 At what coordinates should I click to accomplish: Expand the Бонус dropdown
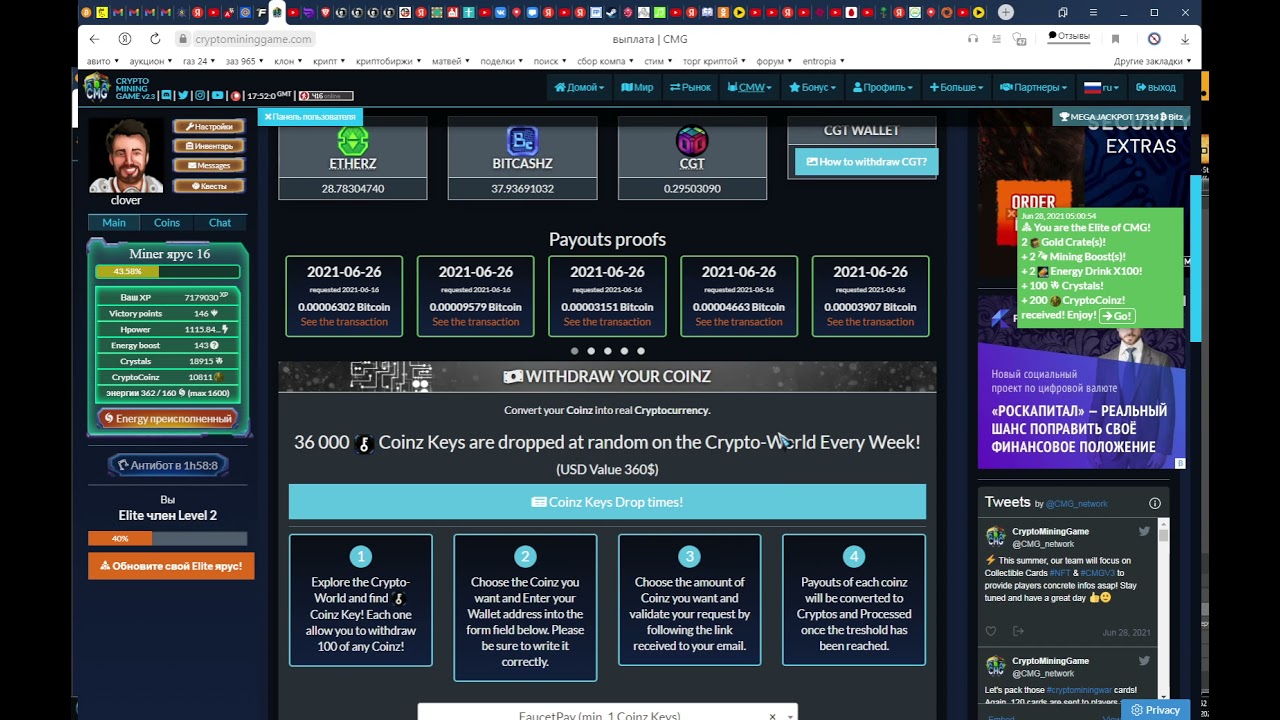812,87
